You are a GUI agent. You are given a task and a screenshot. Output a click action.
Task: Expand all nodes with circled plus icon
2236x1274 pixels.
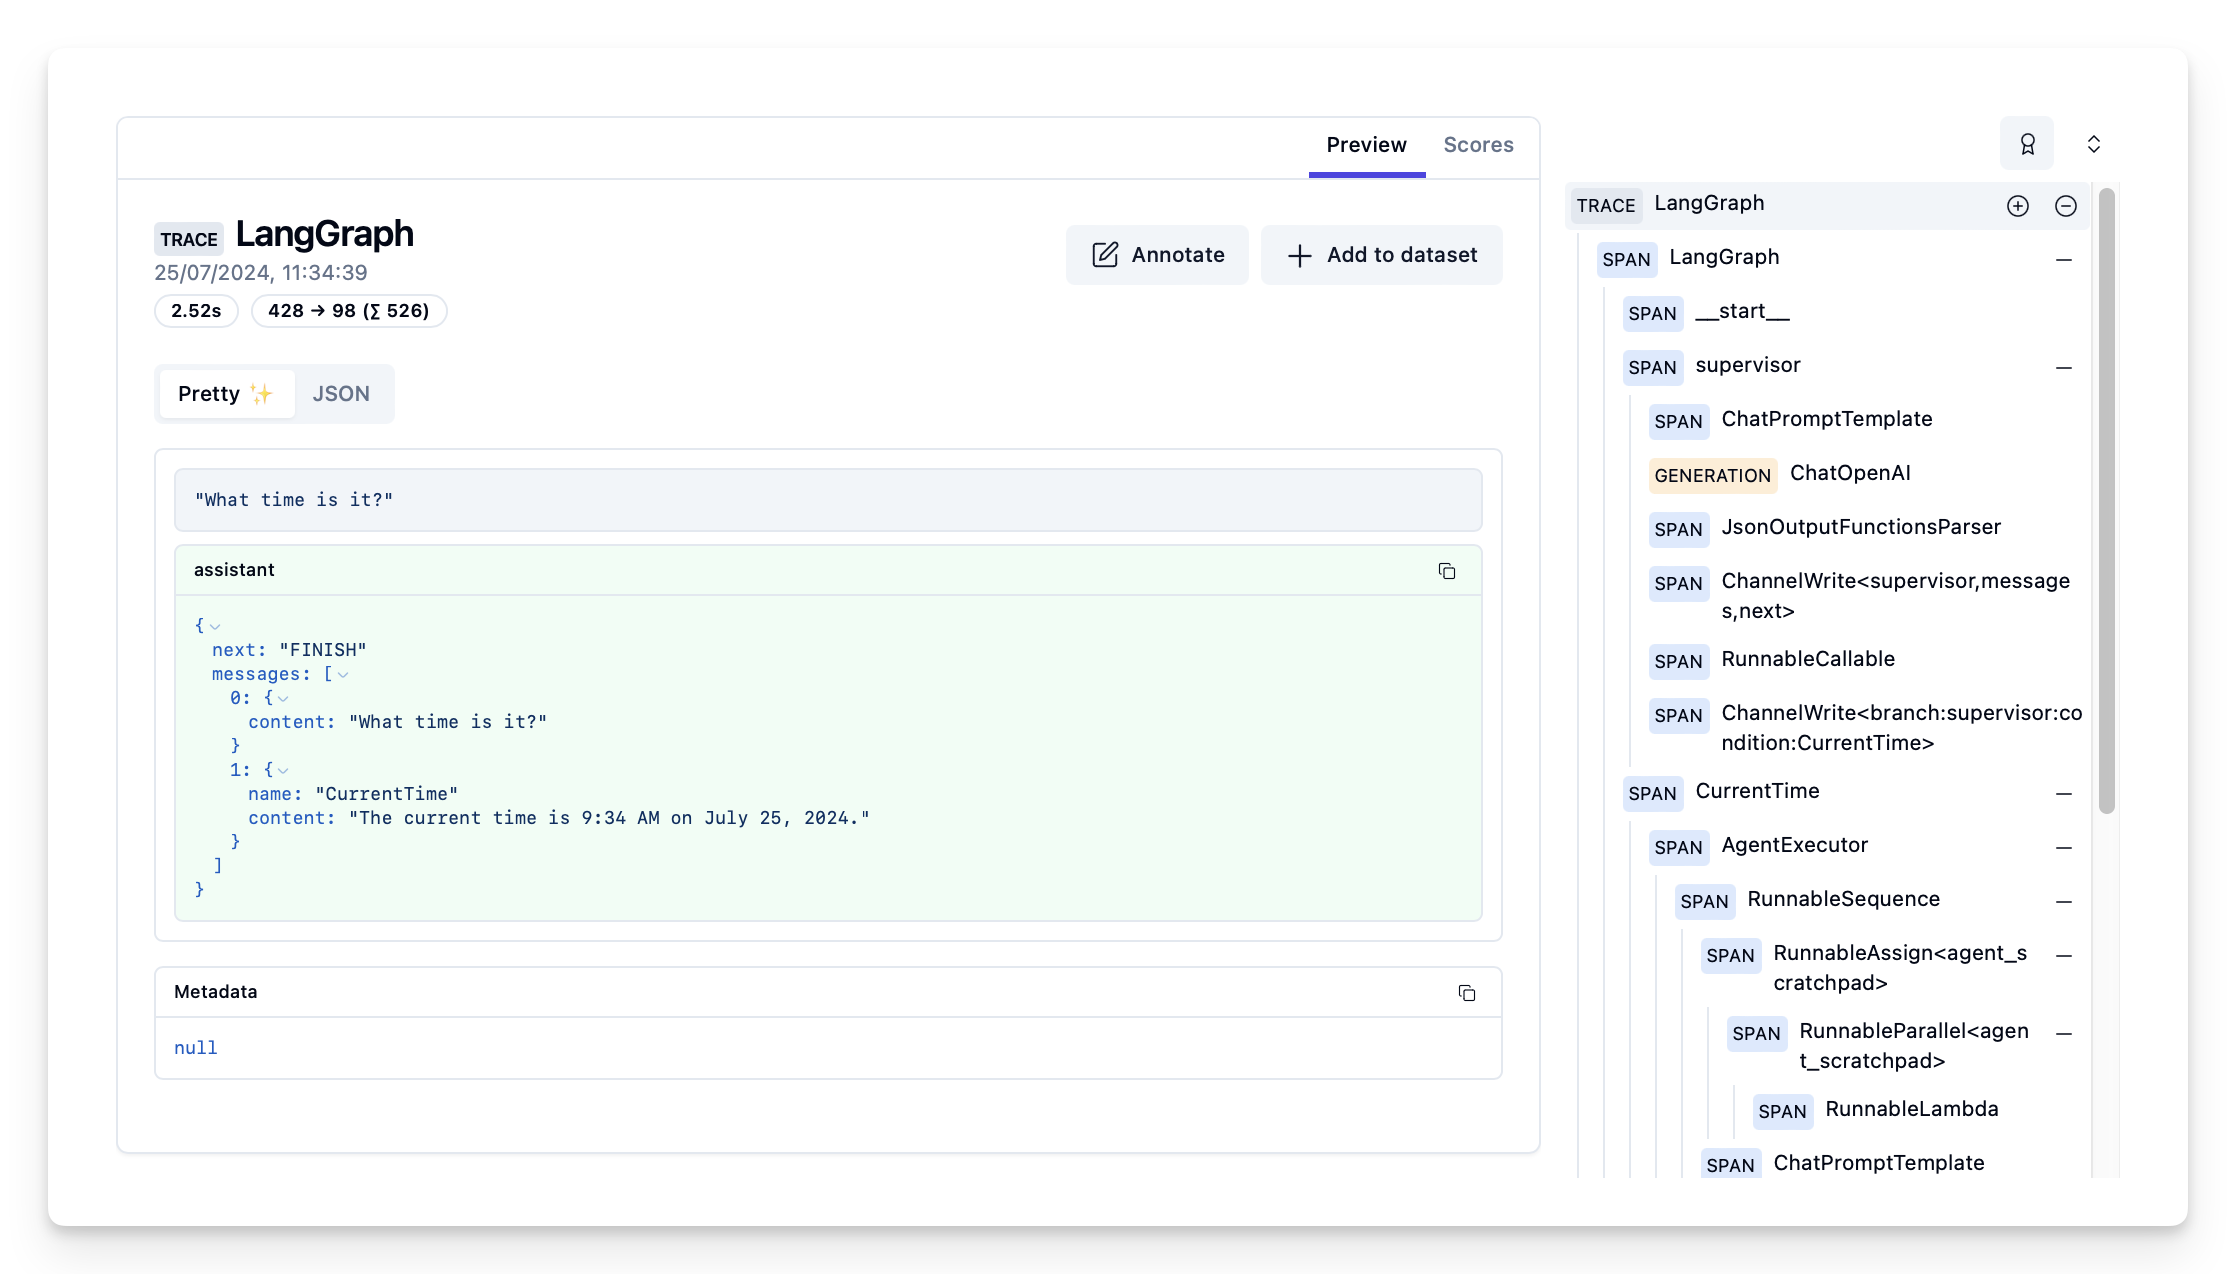click(x=2017, y=205)
